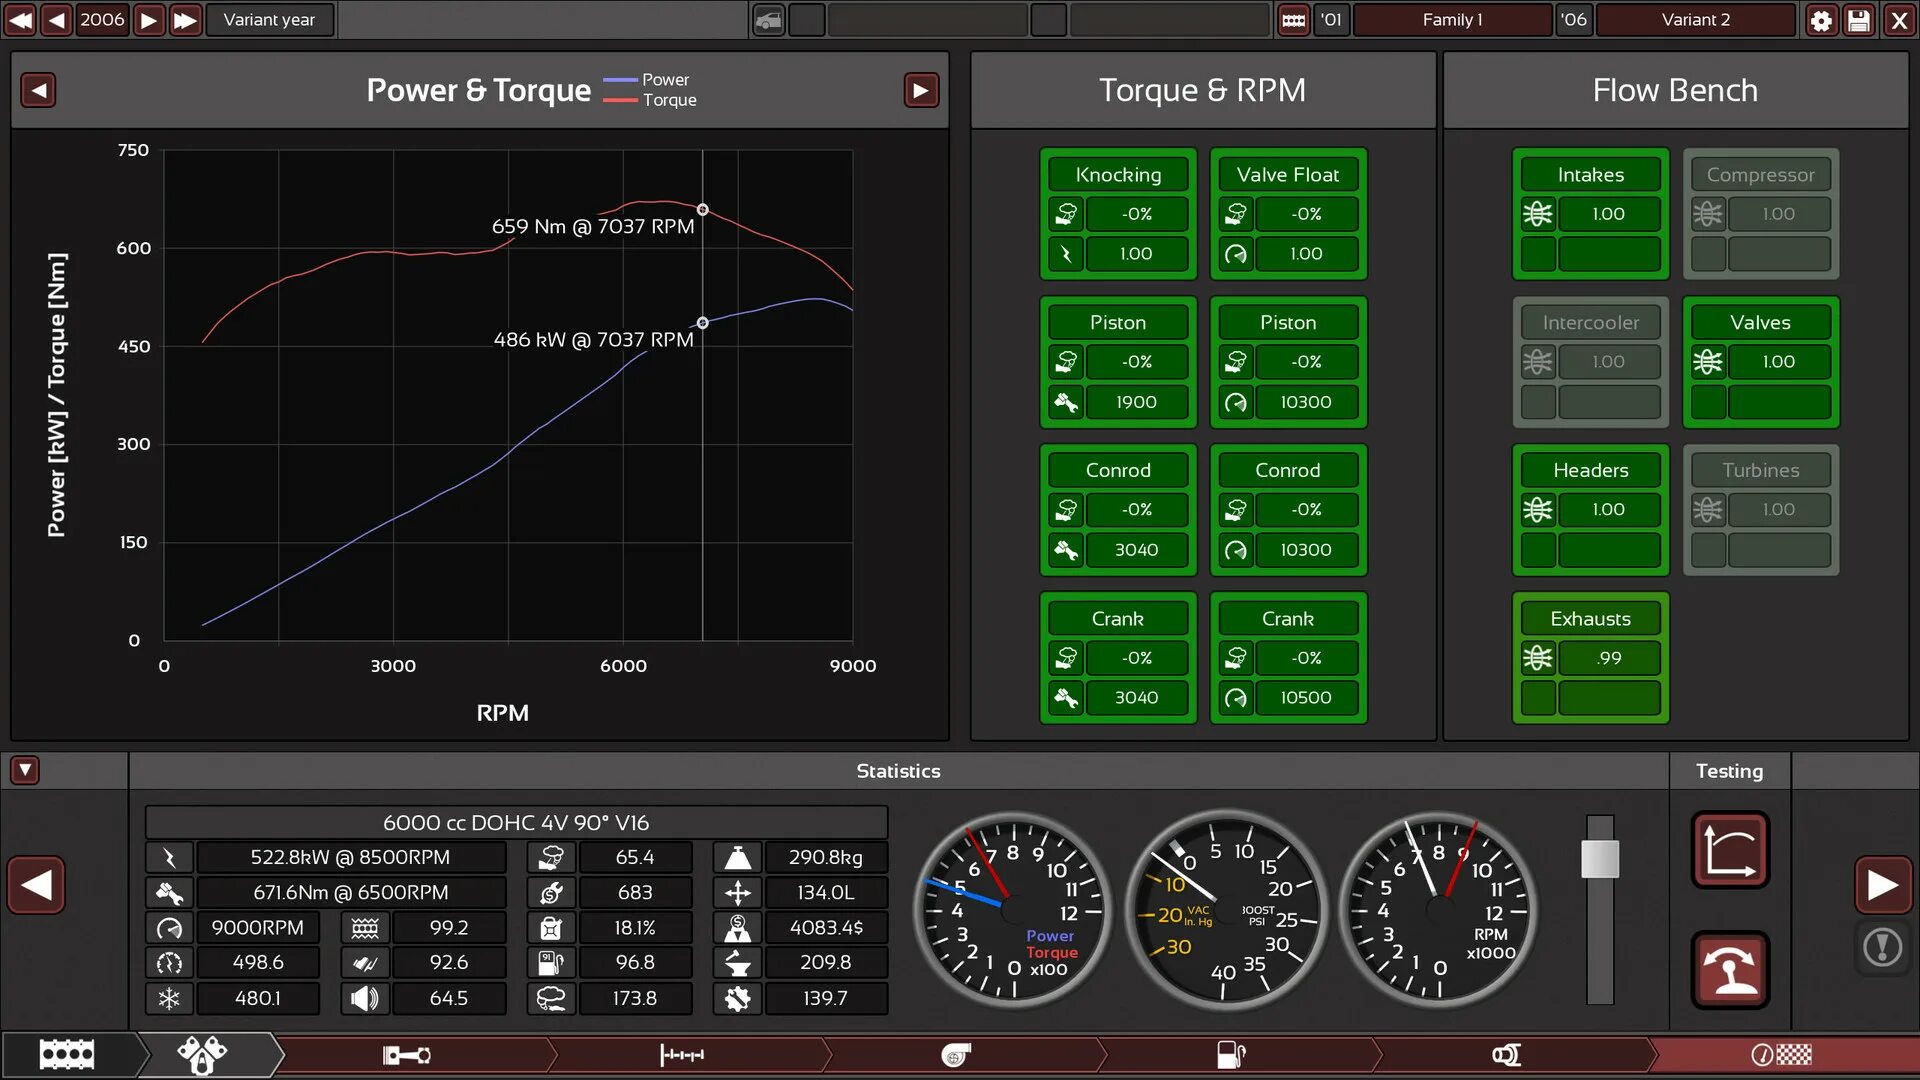Screen dimensions: 1920x1080
Task: Click the save icon in top right
Action: [1859, 20]
